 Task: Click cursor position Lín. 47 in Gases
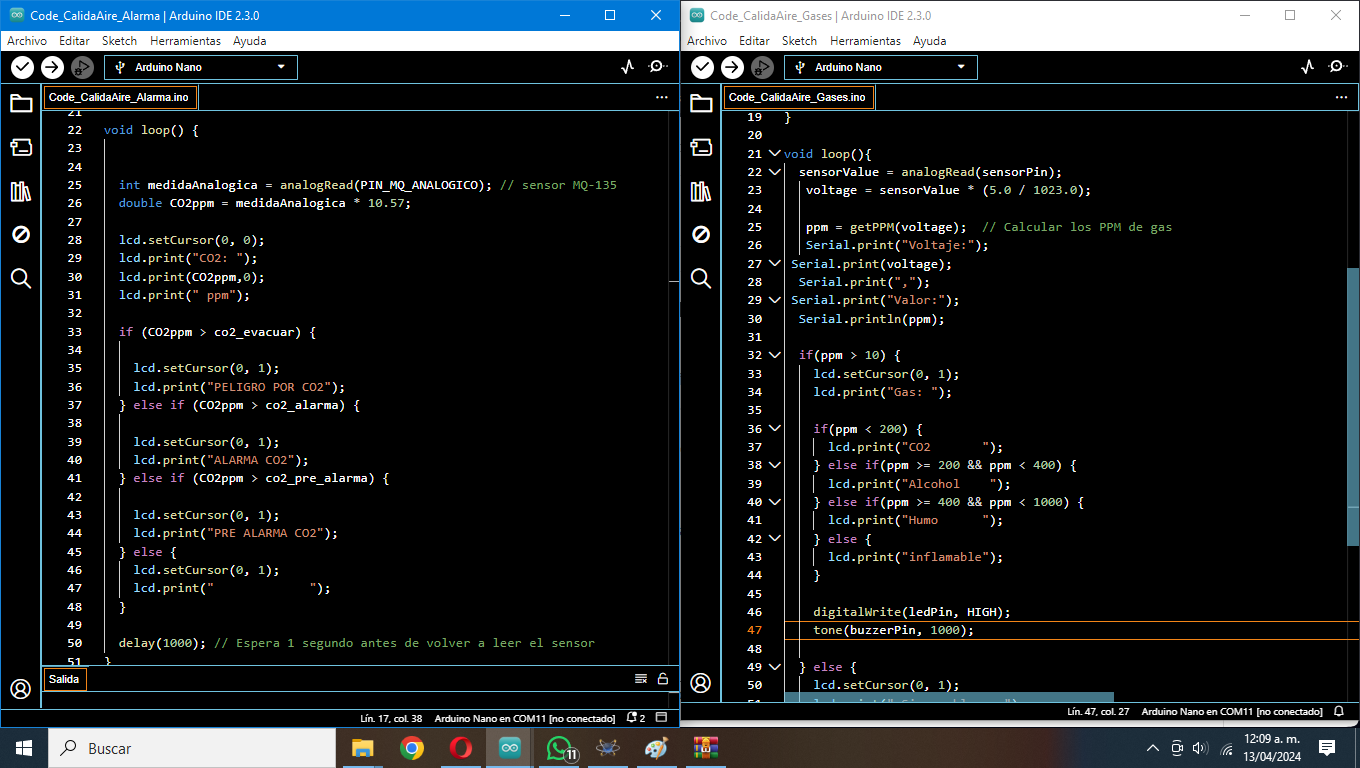tap(1098, 712)
